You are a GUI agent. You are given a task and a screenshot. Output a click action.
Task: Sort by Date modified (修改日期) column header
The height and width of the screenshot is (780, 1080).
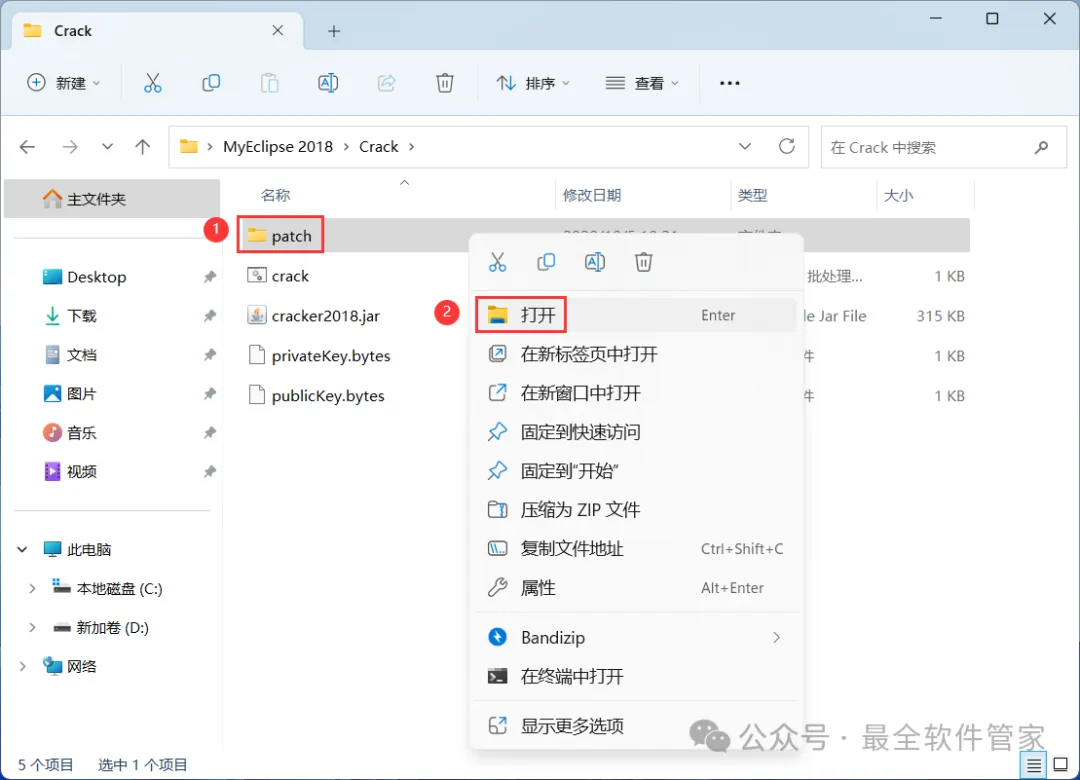pos(592,196)
